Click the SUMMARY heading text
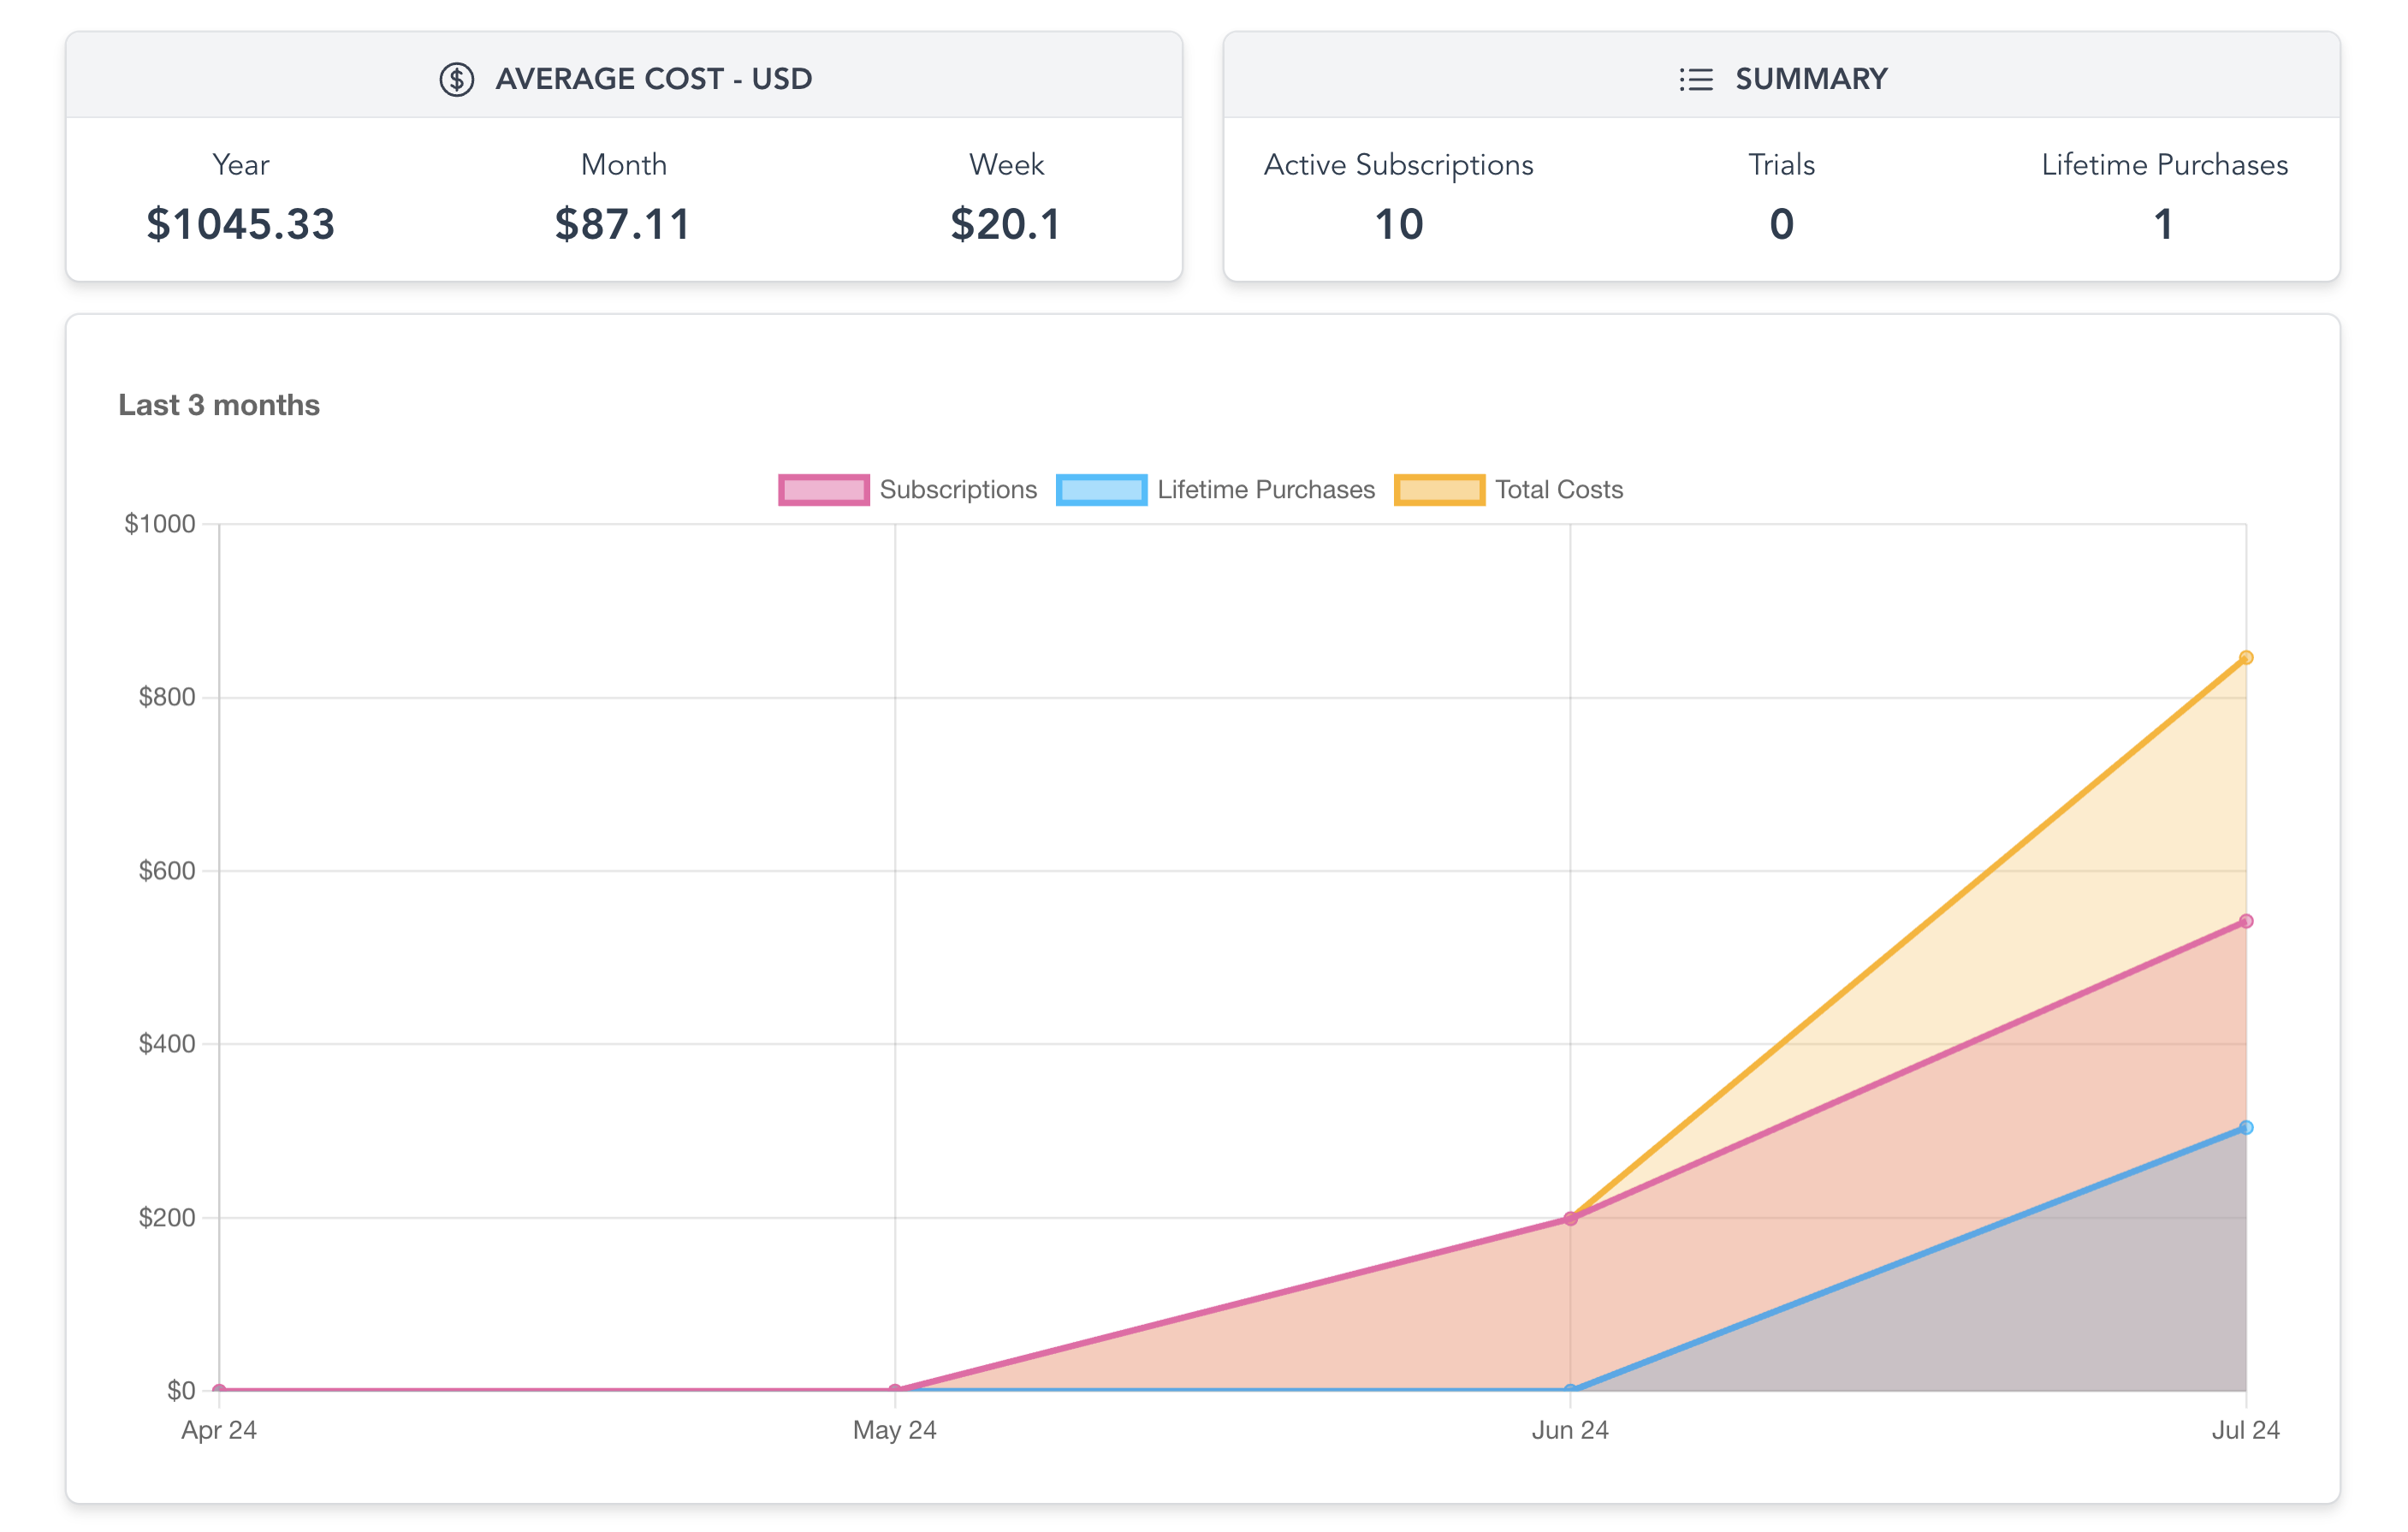The image size is (2408, 1532). point(1811,79)
